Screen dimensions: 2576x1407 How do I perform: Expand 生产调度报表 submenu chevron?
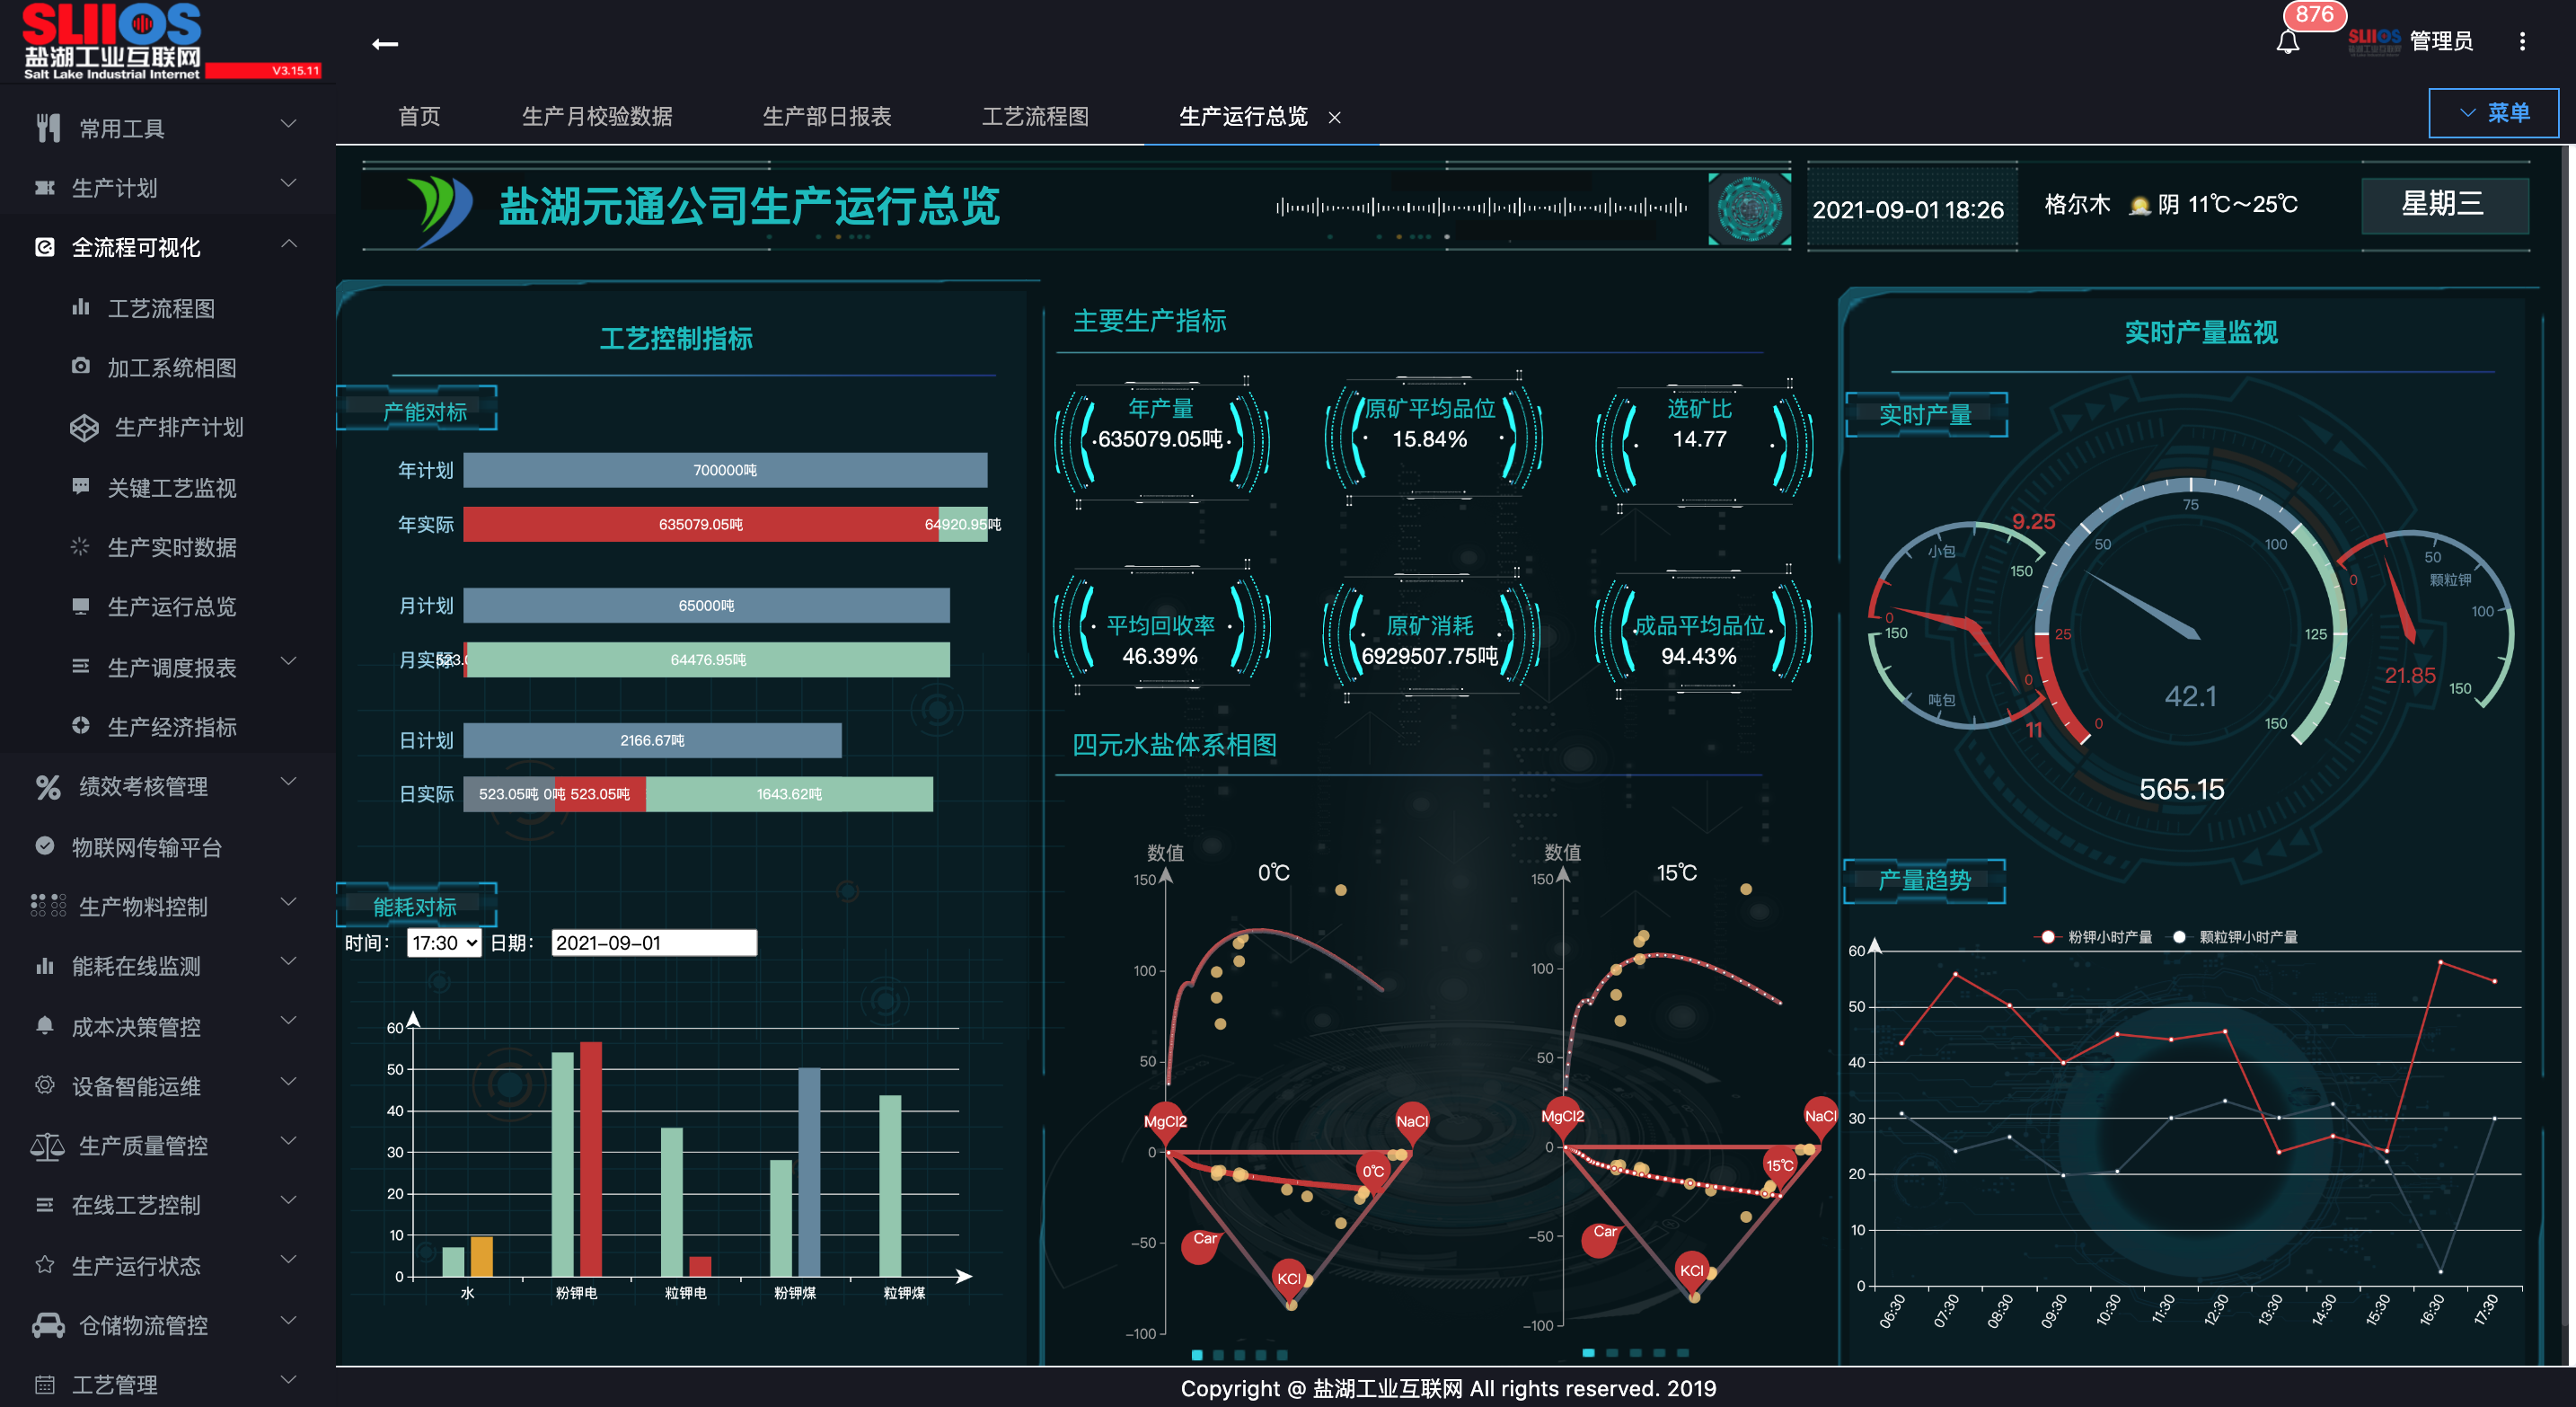(288, 661)
